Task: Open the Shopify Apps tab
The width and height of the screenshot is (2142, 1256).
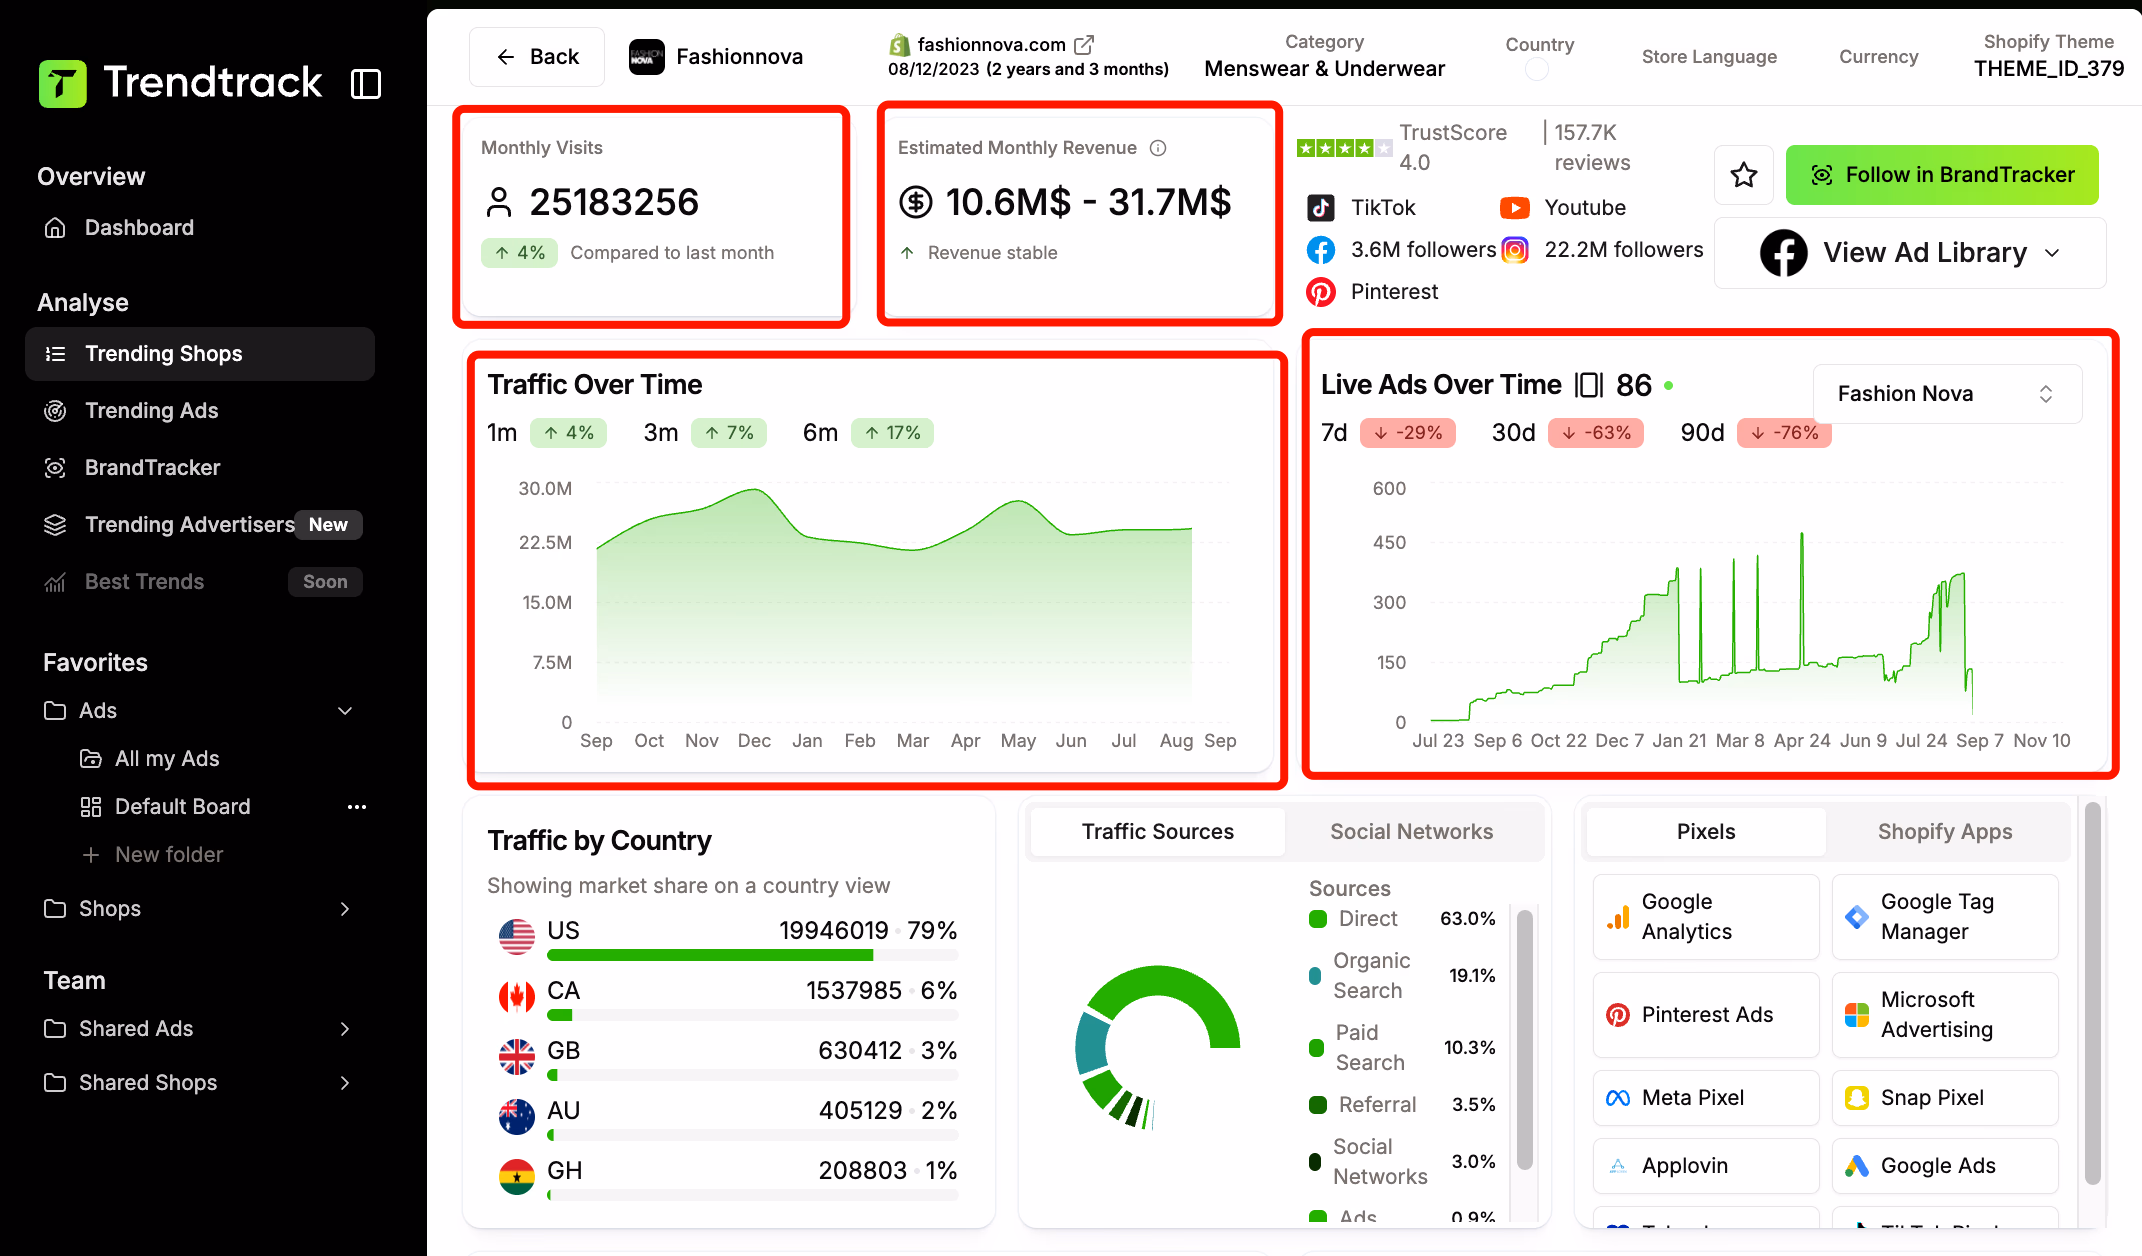Action: (1944, 831)
